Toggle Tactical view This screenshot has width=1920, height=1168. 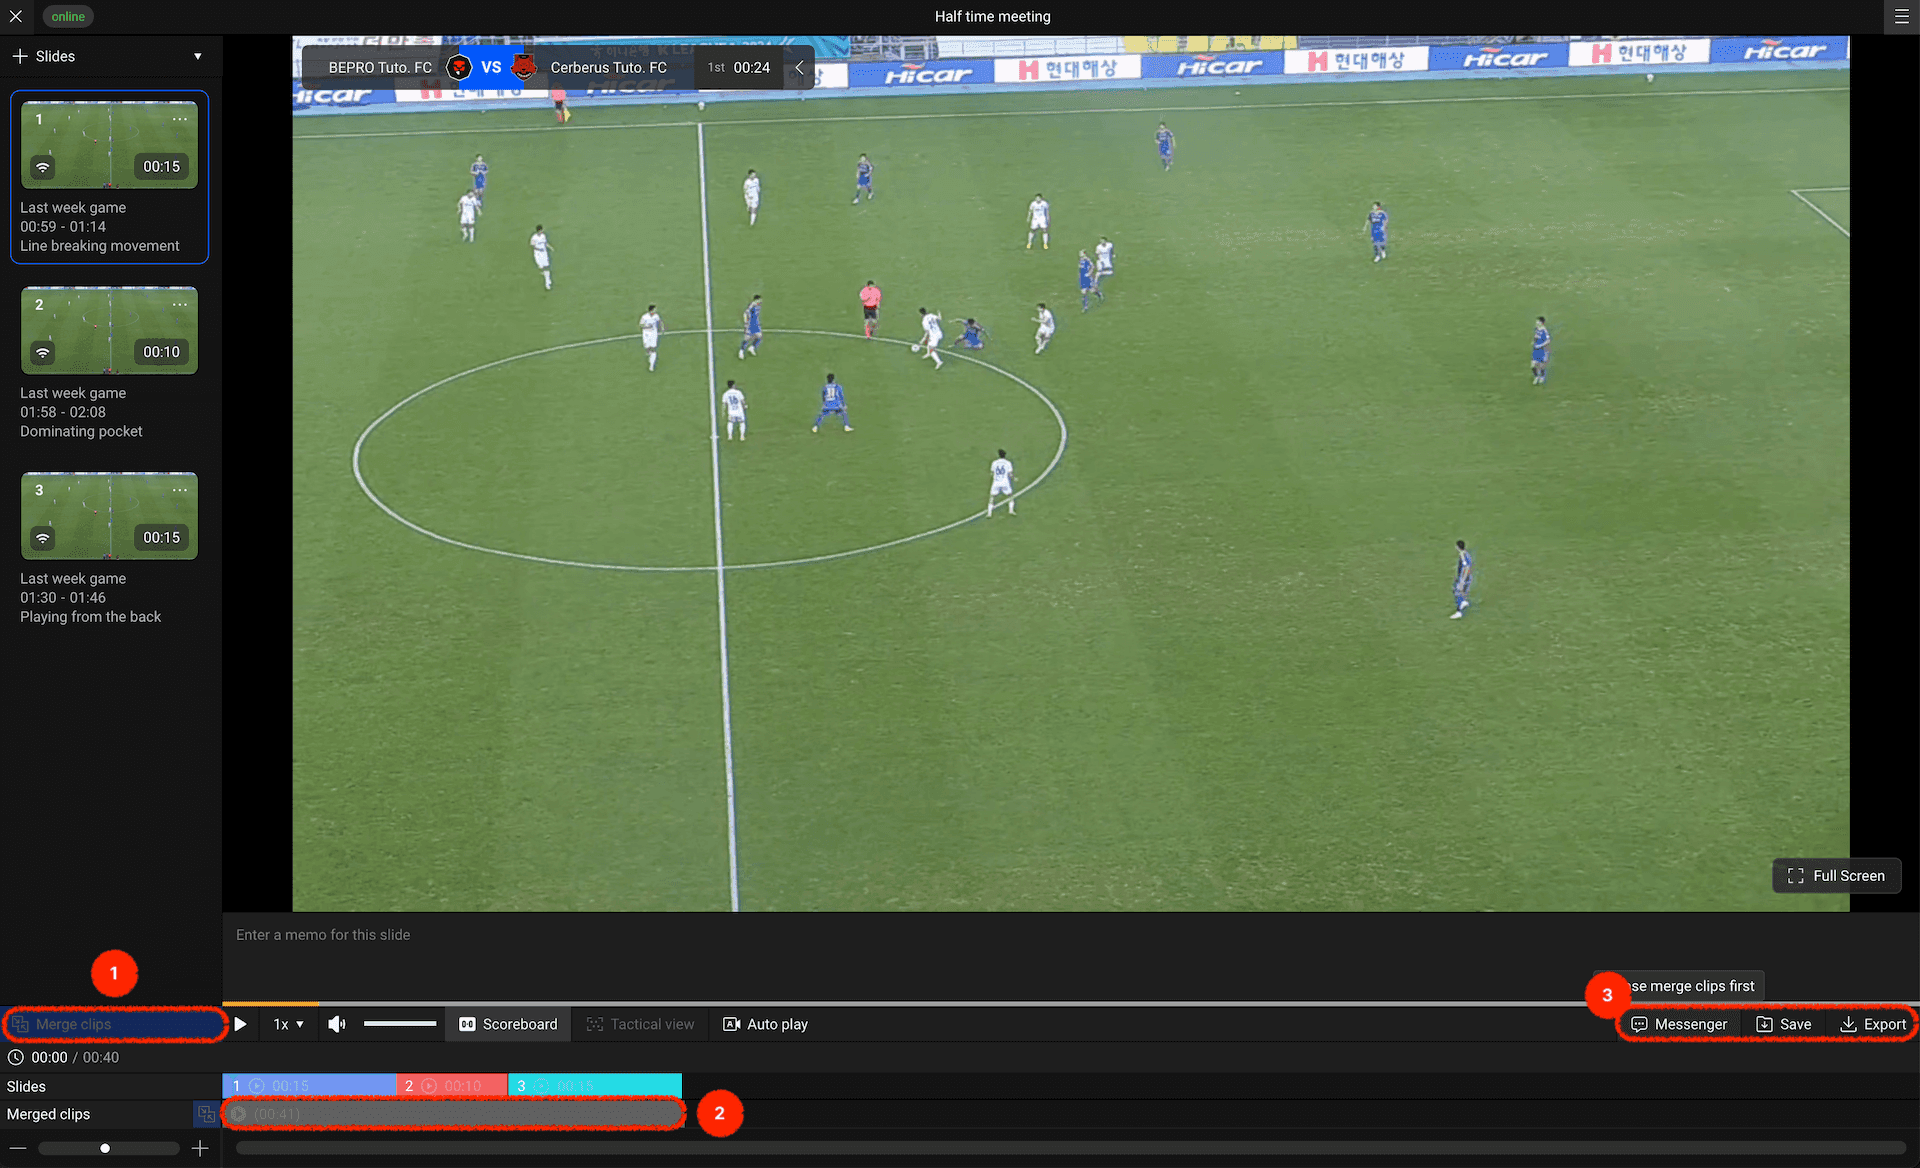[x=640, y=1024]
